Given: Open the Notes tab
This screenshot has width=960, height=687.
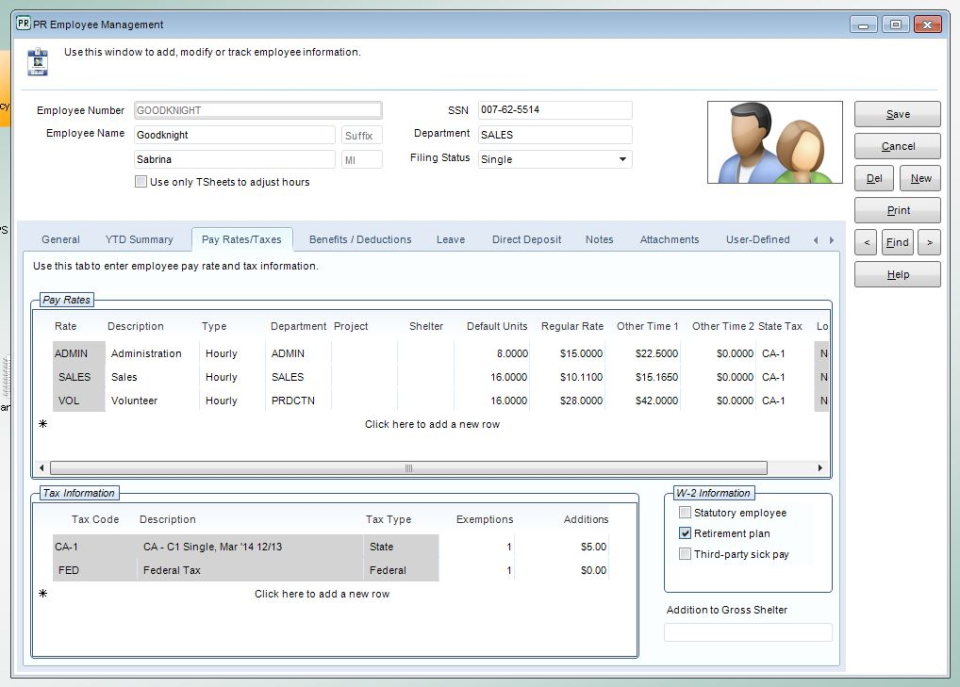Looking at the screenshot, I should click(599, 239).
